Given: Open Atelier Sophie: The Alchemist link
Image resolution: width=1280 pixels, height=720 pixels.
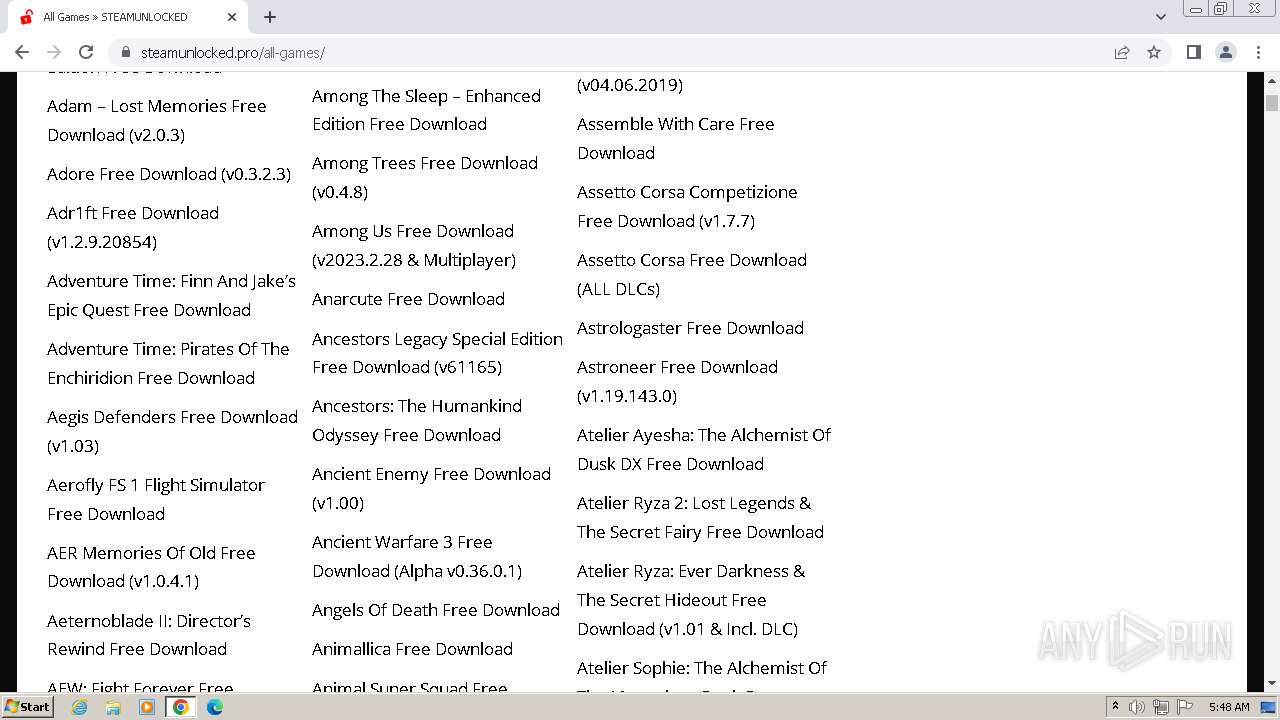Looking at the screenshot, I should pos(702,675).
